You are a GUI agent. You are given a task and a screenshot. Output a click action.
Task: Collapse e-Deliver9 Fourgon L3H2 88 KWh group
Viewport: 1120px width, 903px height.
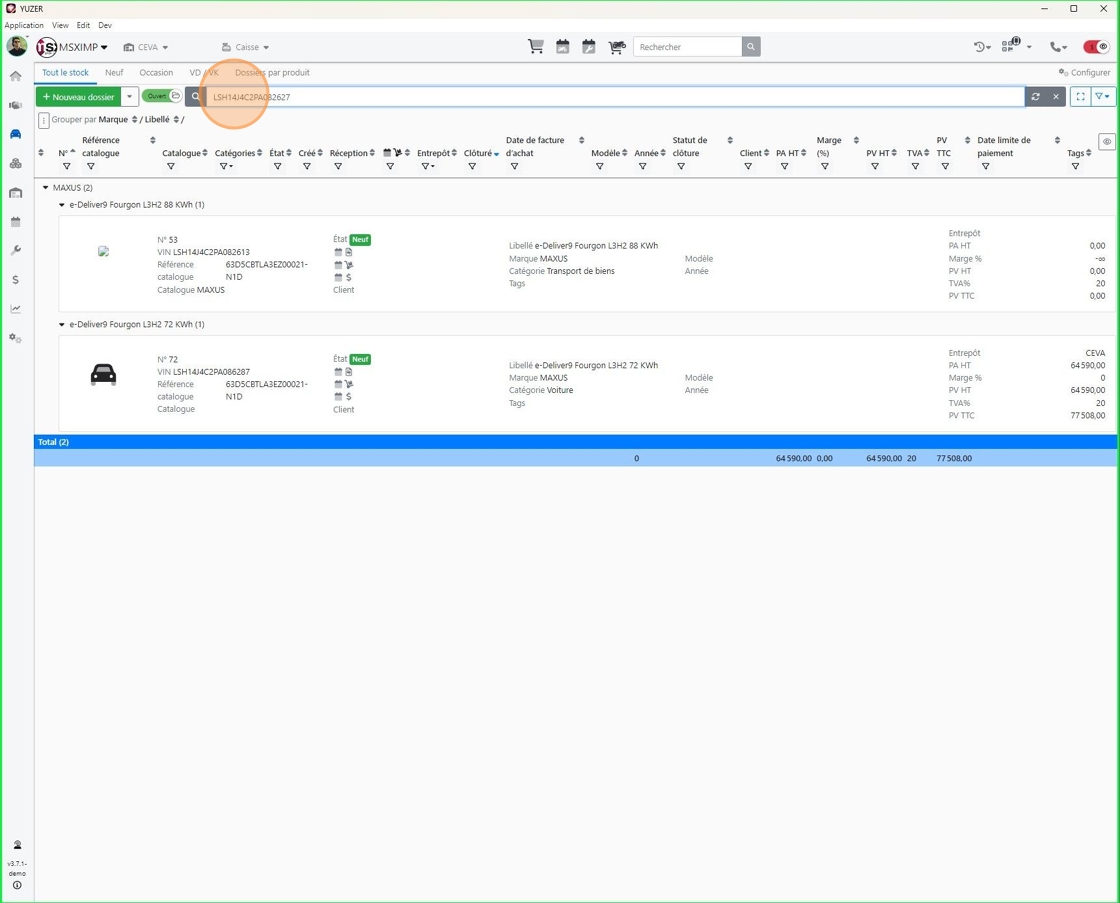pos(62,205)
